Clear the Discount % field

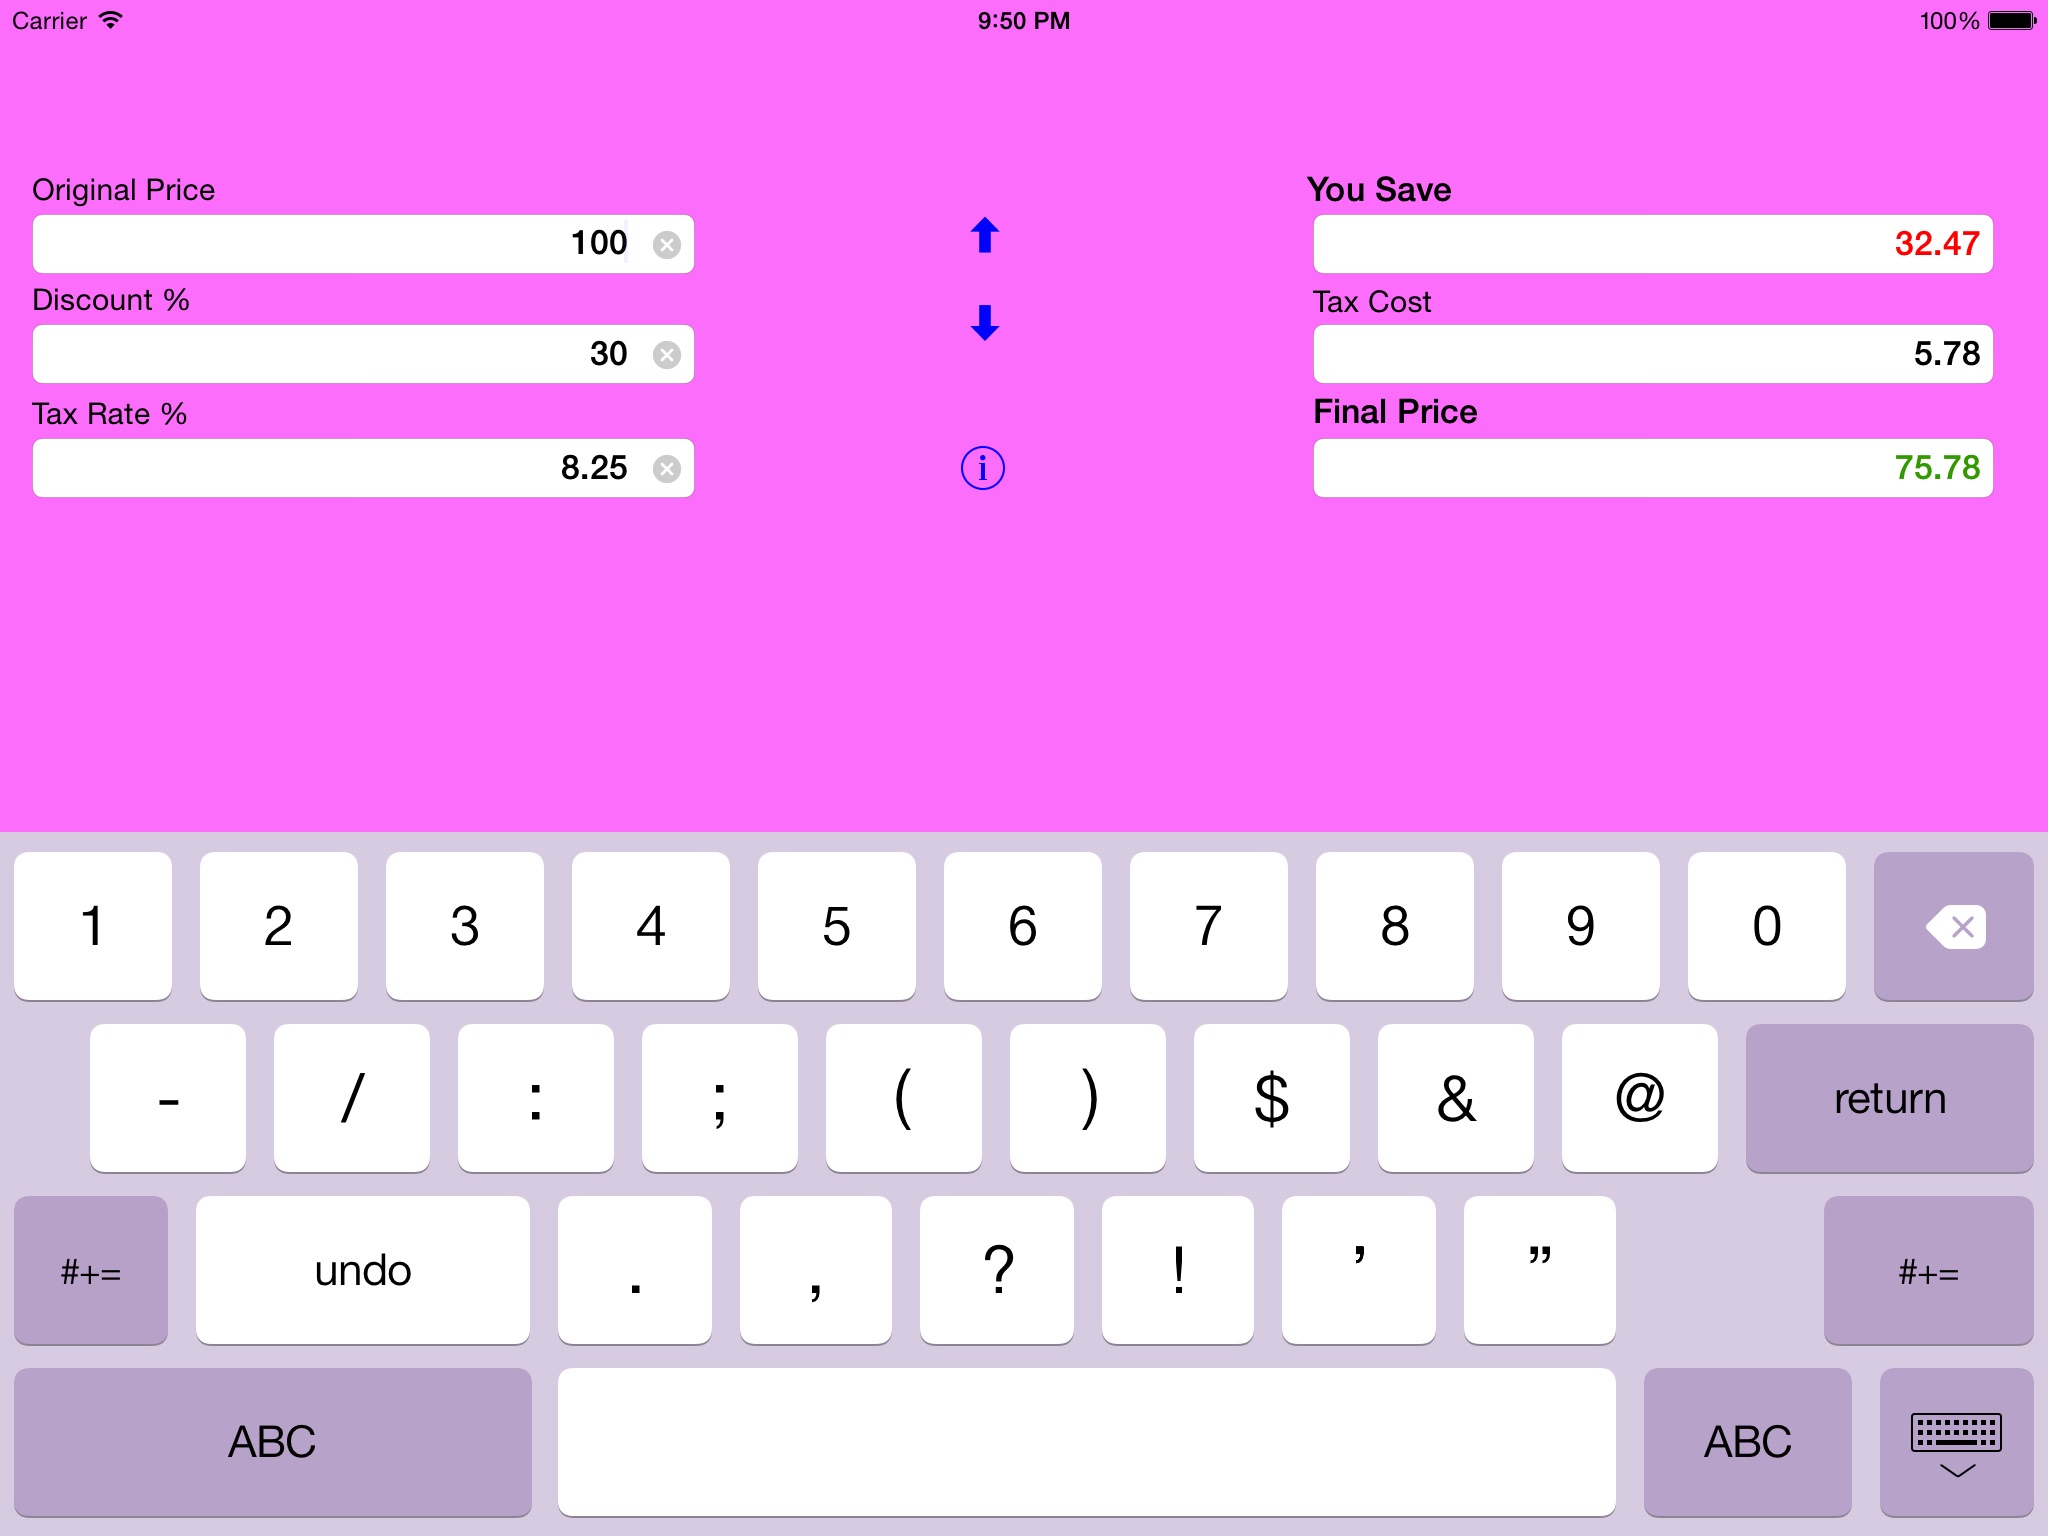point(667,354)
